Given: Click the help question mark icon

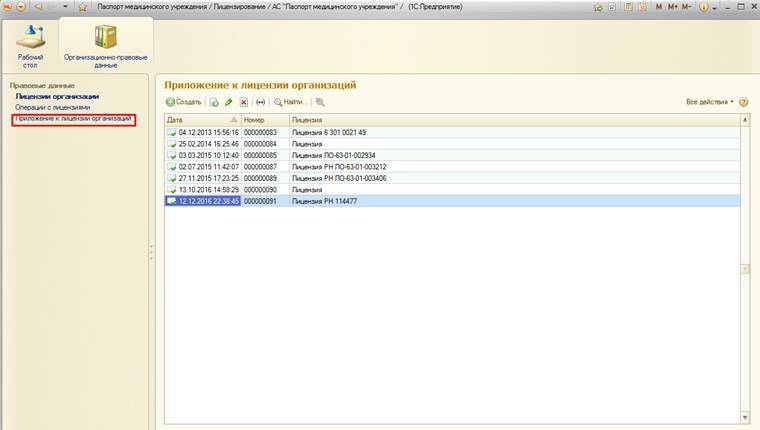Looking at the screenshot, I should 744,102.
